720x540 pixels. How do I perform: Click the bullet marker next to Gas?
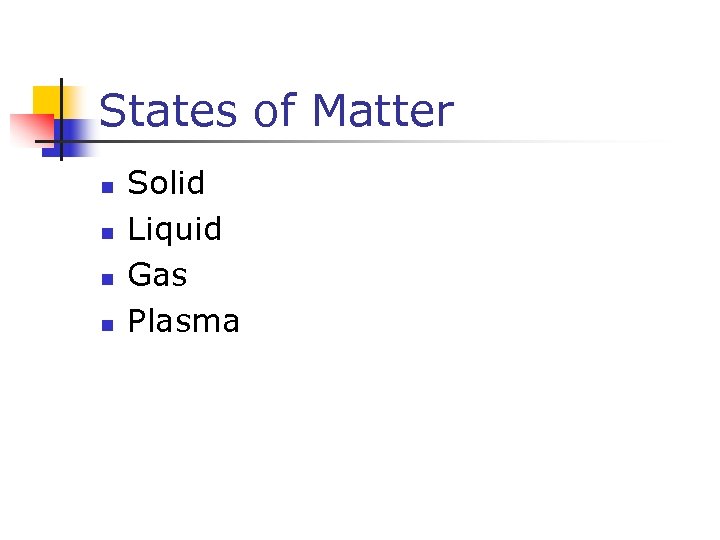point(107,278)
